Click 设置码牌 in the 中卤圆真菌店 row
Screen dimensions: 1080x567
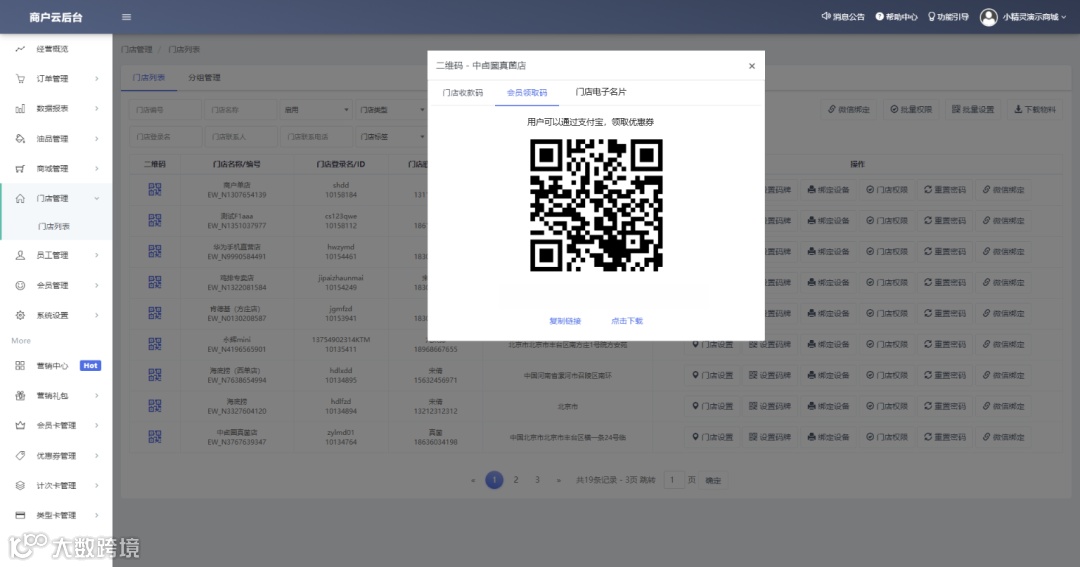pos(770,437)
